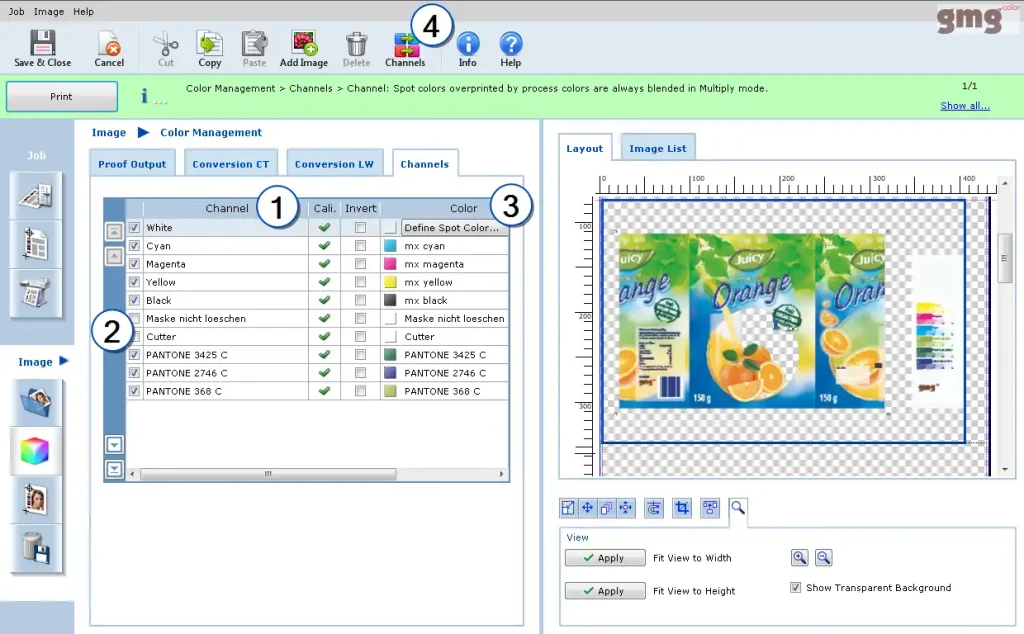Uncheck the Magenta channel checkbox
This screenshot has height=634, width=1024.
click(135, 264)
